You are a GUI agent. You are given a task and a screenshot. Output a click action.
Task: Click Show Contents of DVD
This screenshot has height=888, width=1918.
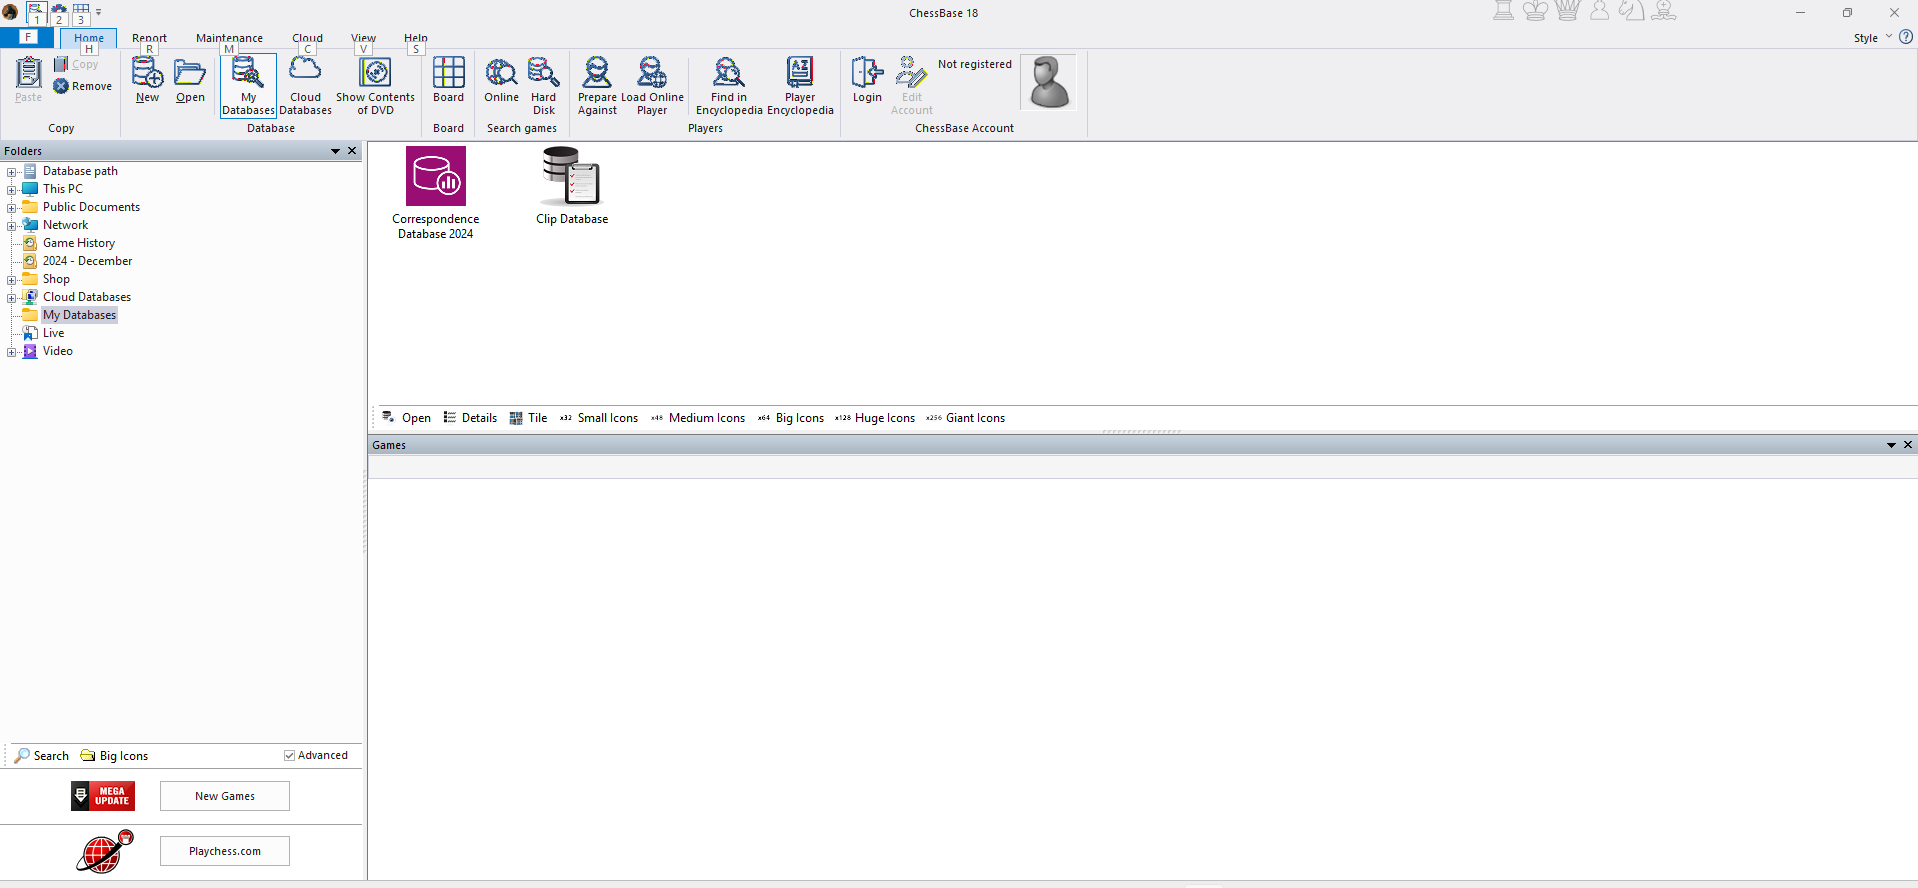pyautogui.click(x=375, y=86)
